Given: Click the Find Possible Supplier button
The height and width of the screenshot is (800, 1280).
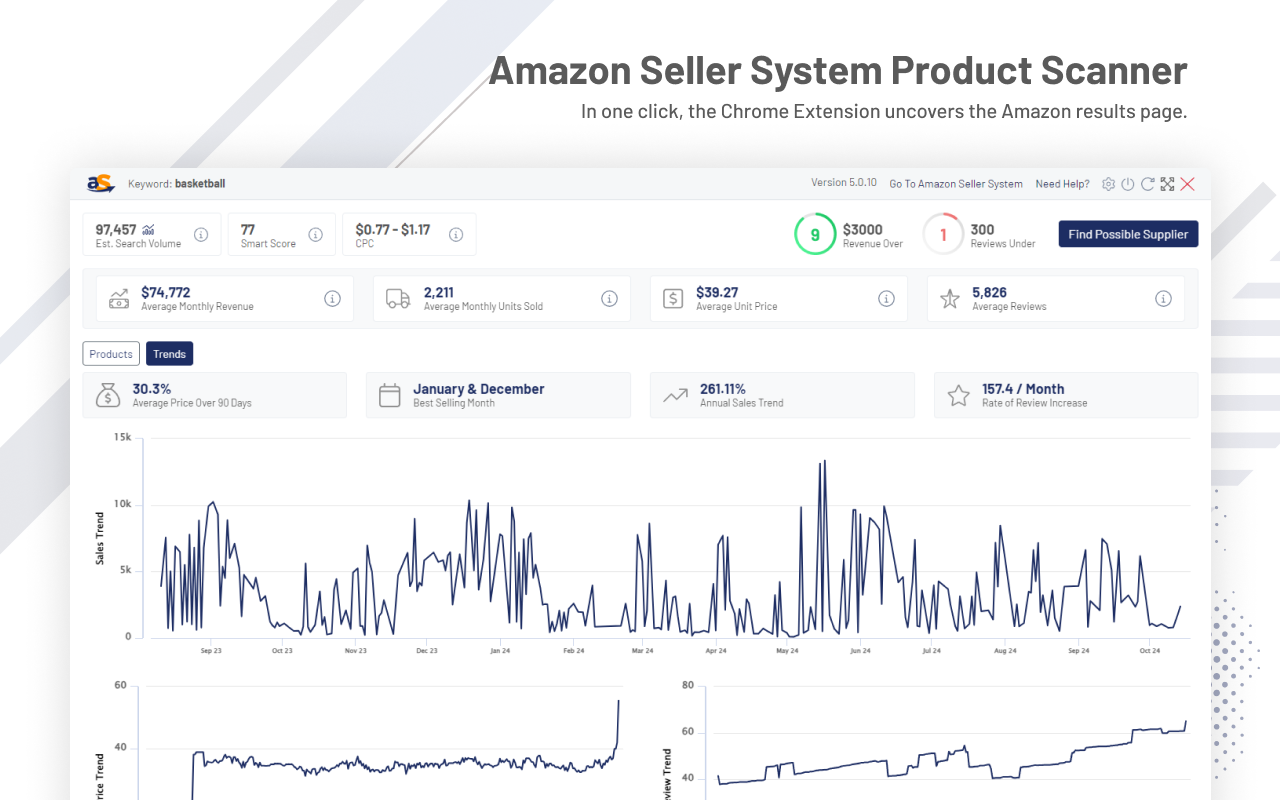Looking at the screenshot, I should tap(1128, 233).
